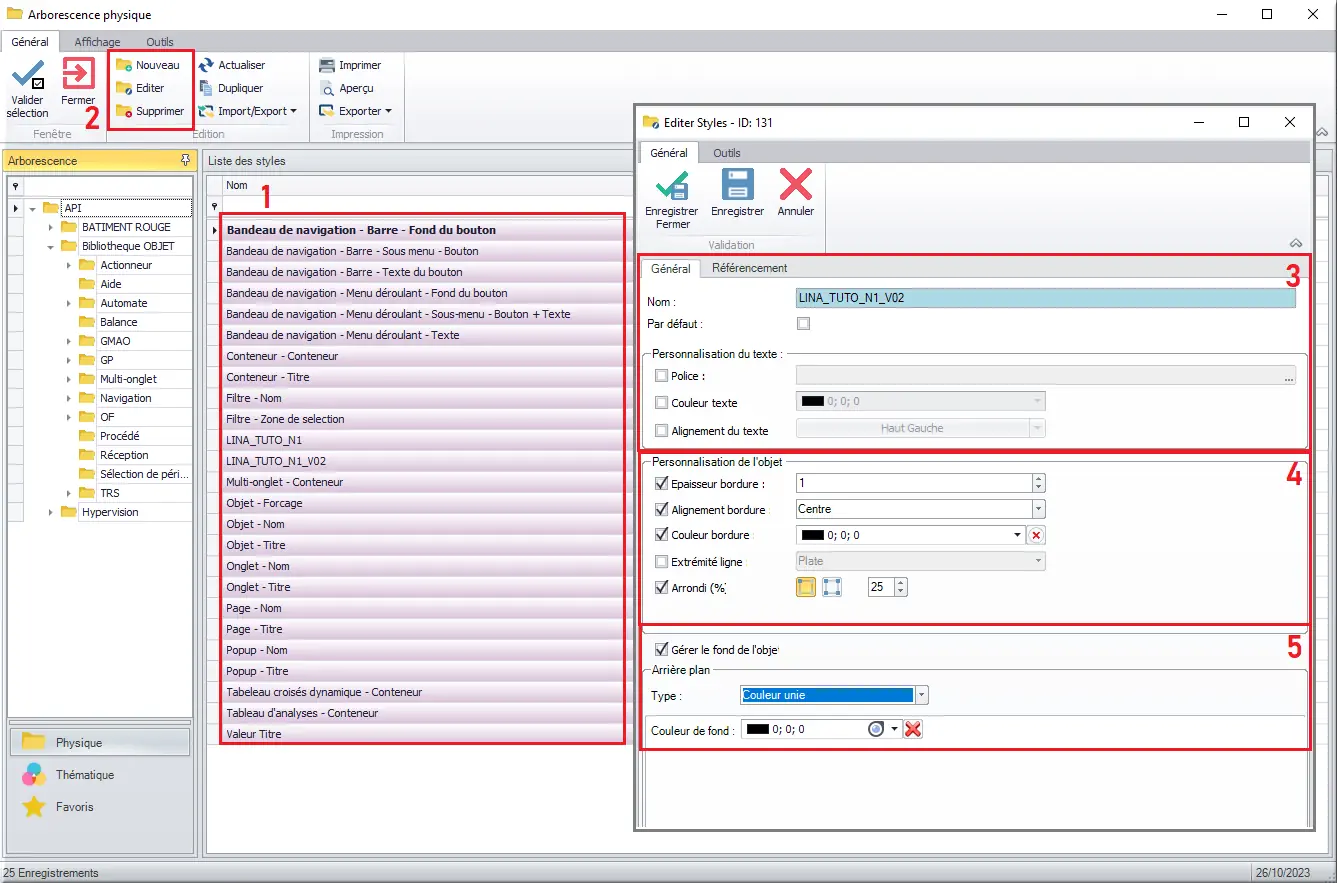This screenshot has width=1337, height=883.
Task: Open the Couleur bordure color dropdown
Action: (x=1018, y=535)
